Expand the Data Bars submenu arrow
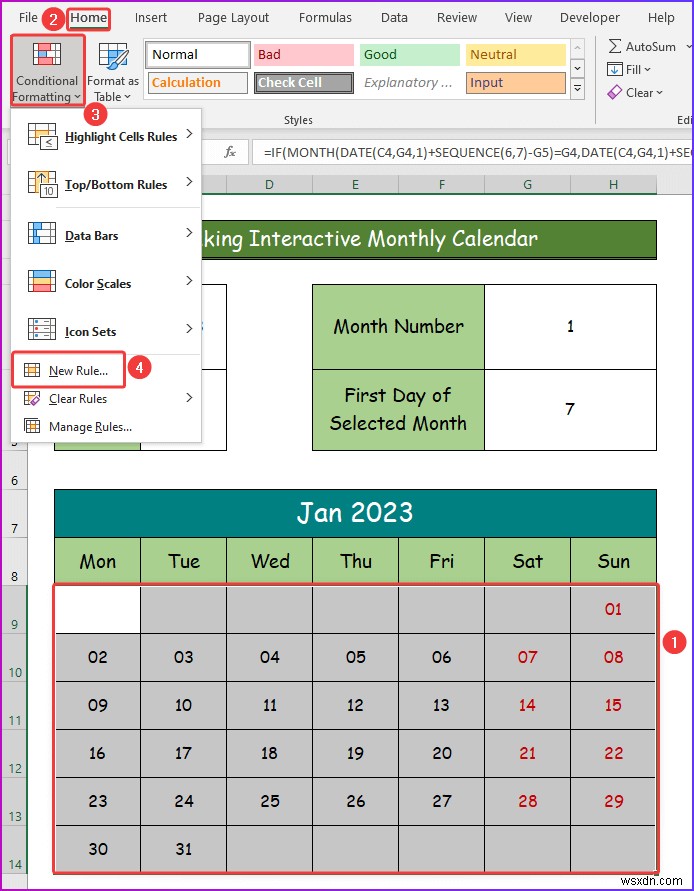Image resolution: width=694 pixels, height=891 pixels. point(189,233)
